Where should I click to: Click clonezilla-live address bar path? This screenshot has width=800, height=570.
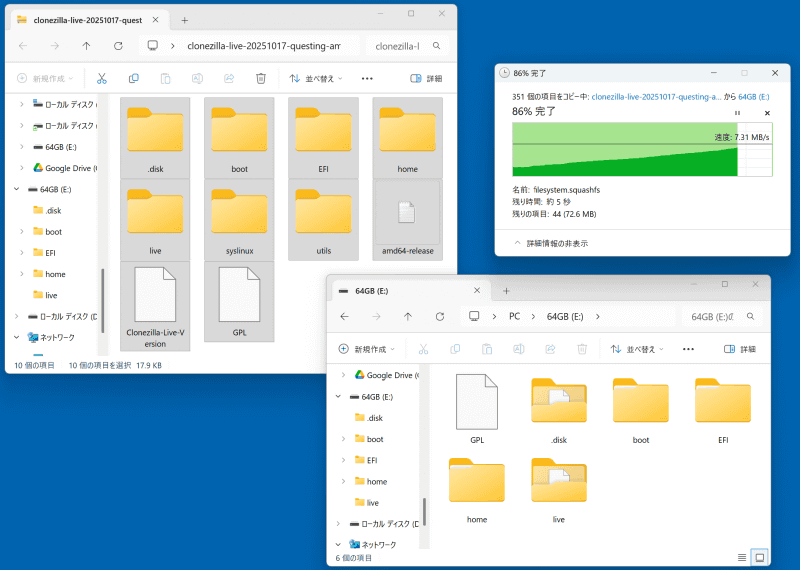pyautogui.click(x=264, y=46)
